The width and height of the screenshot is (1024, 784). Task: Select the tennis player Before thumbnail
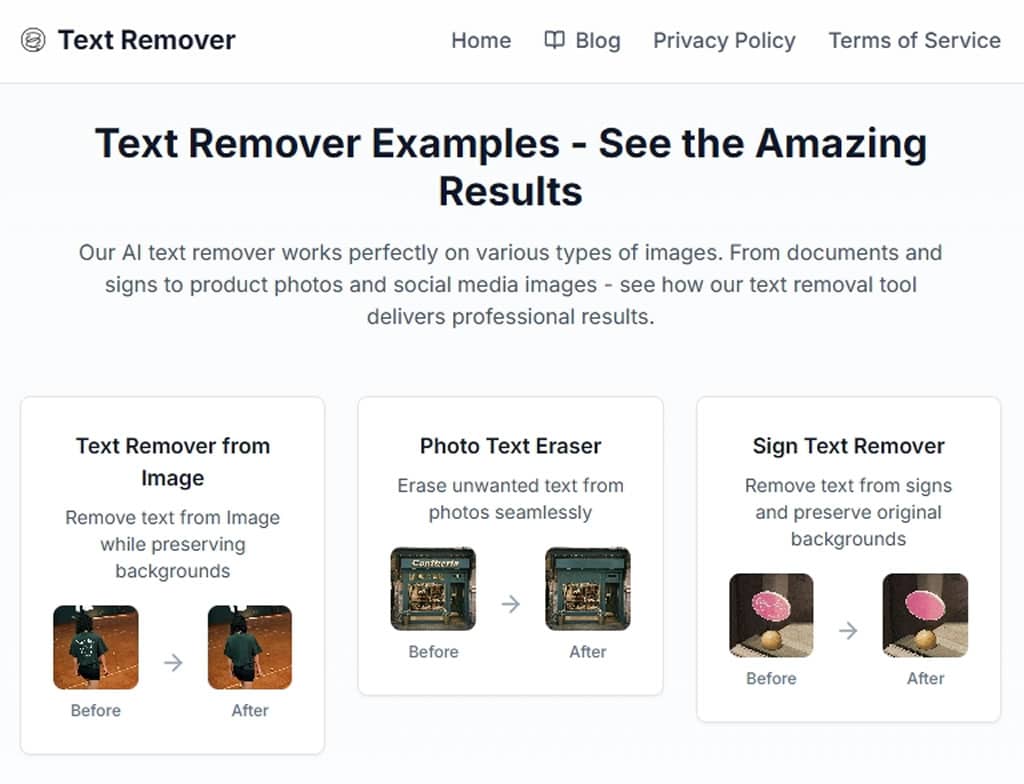point(96,647)
